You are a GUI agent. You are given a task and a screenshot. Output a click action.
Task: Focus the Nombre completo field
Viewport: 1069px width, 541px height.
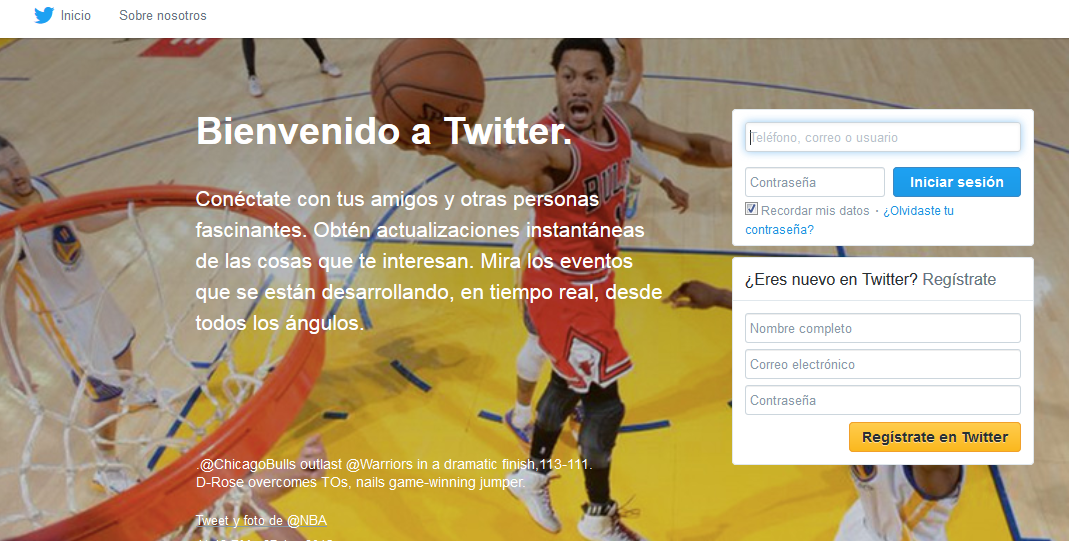click(882, 328)
